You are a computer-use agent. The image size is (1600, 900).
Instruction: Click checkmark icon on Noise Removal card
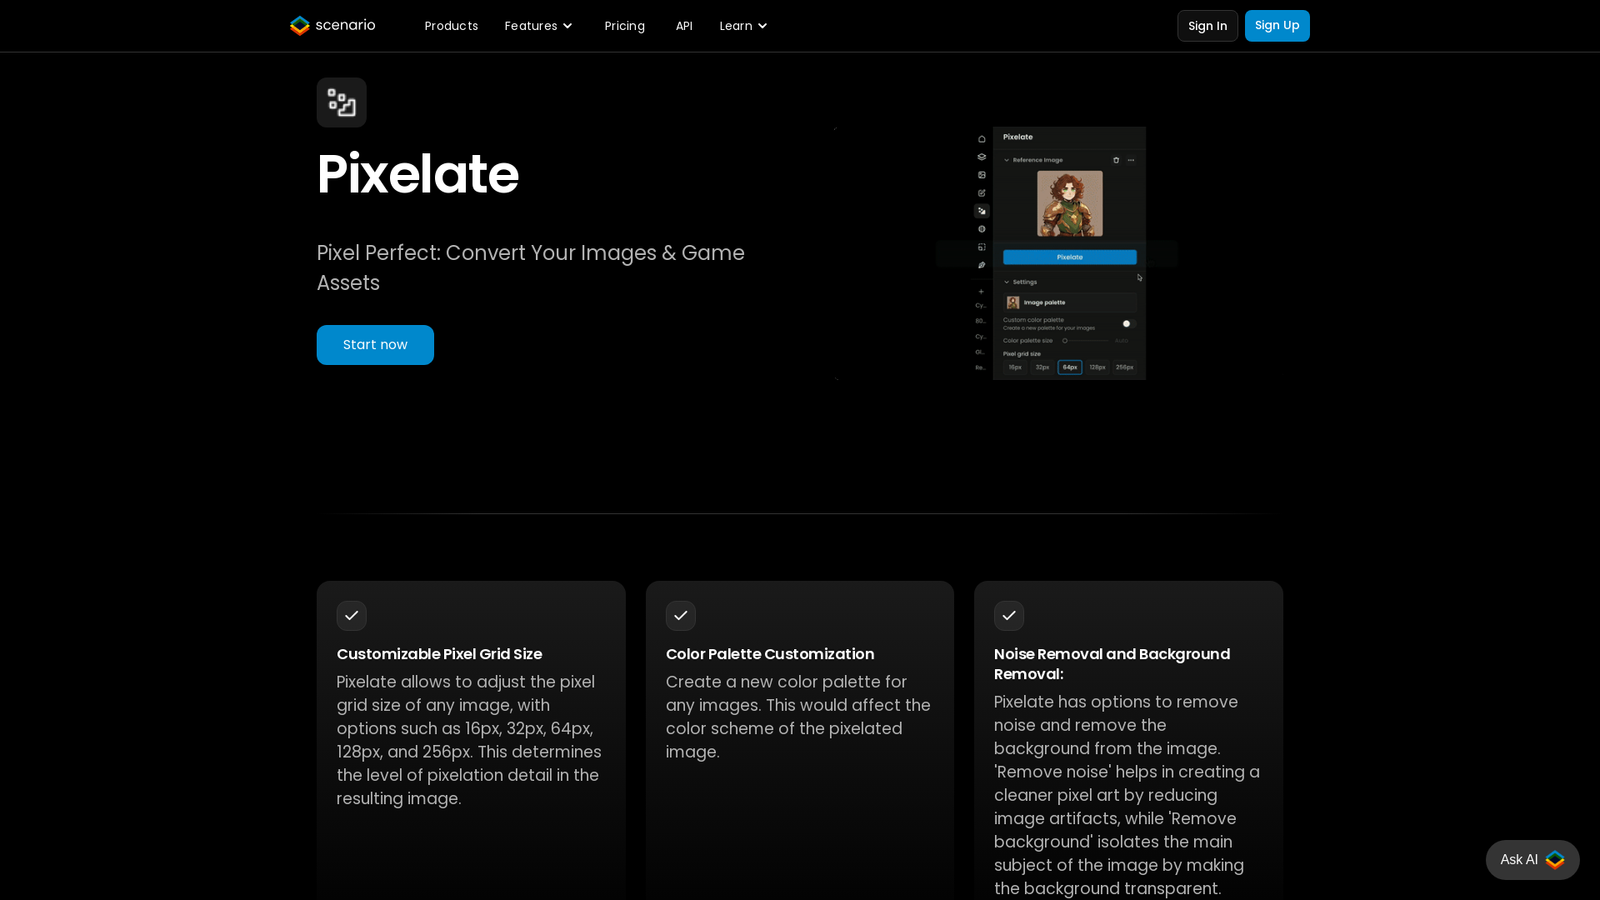click(1009, 616)
